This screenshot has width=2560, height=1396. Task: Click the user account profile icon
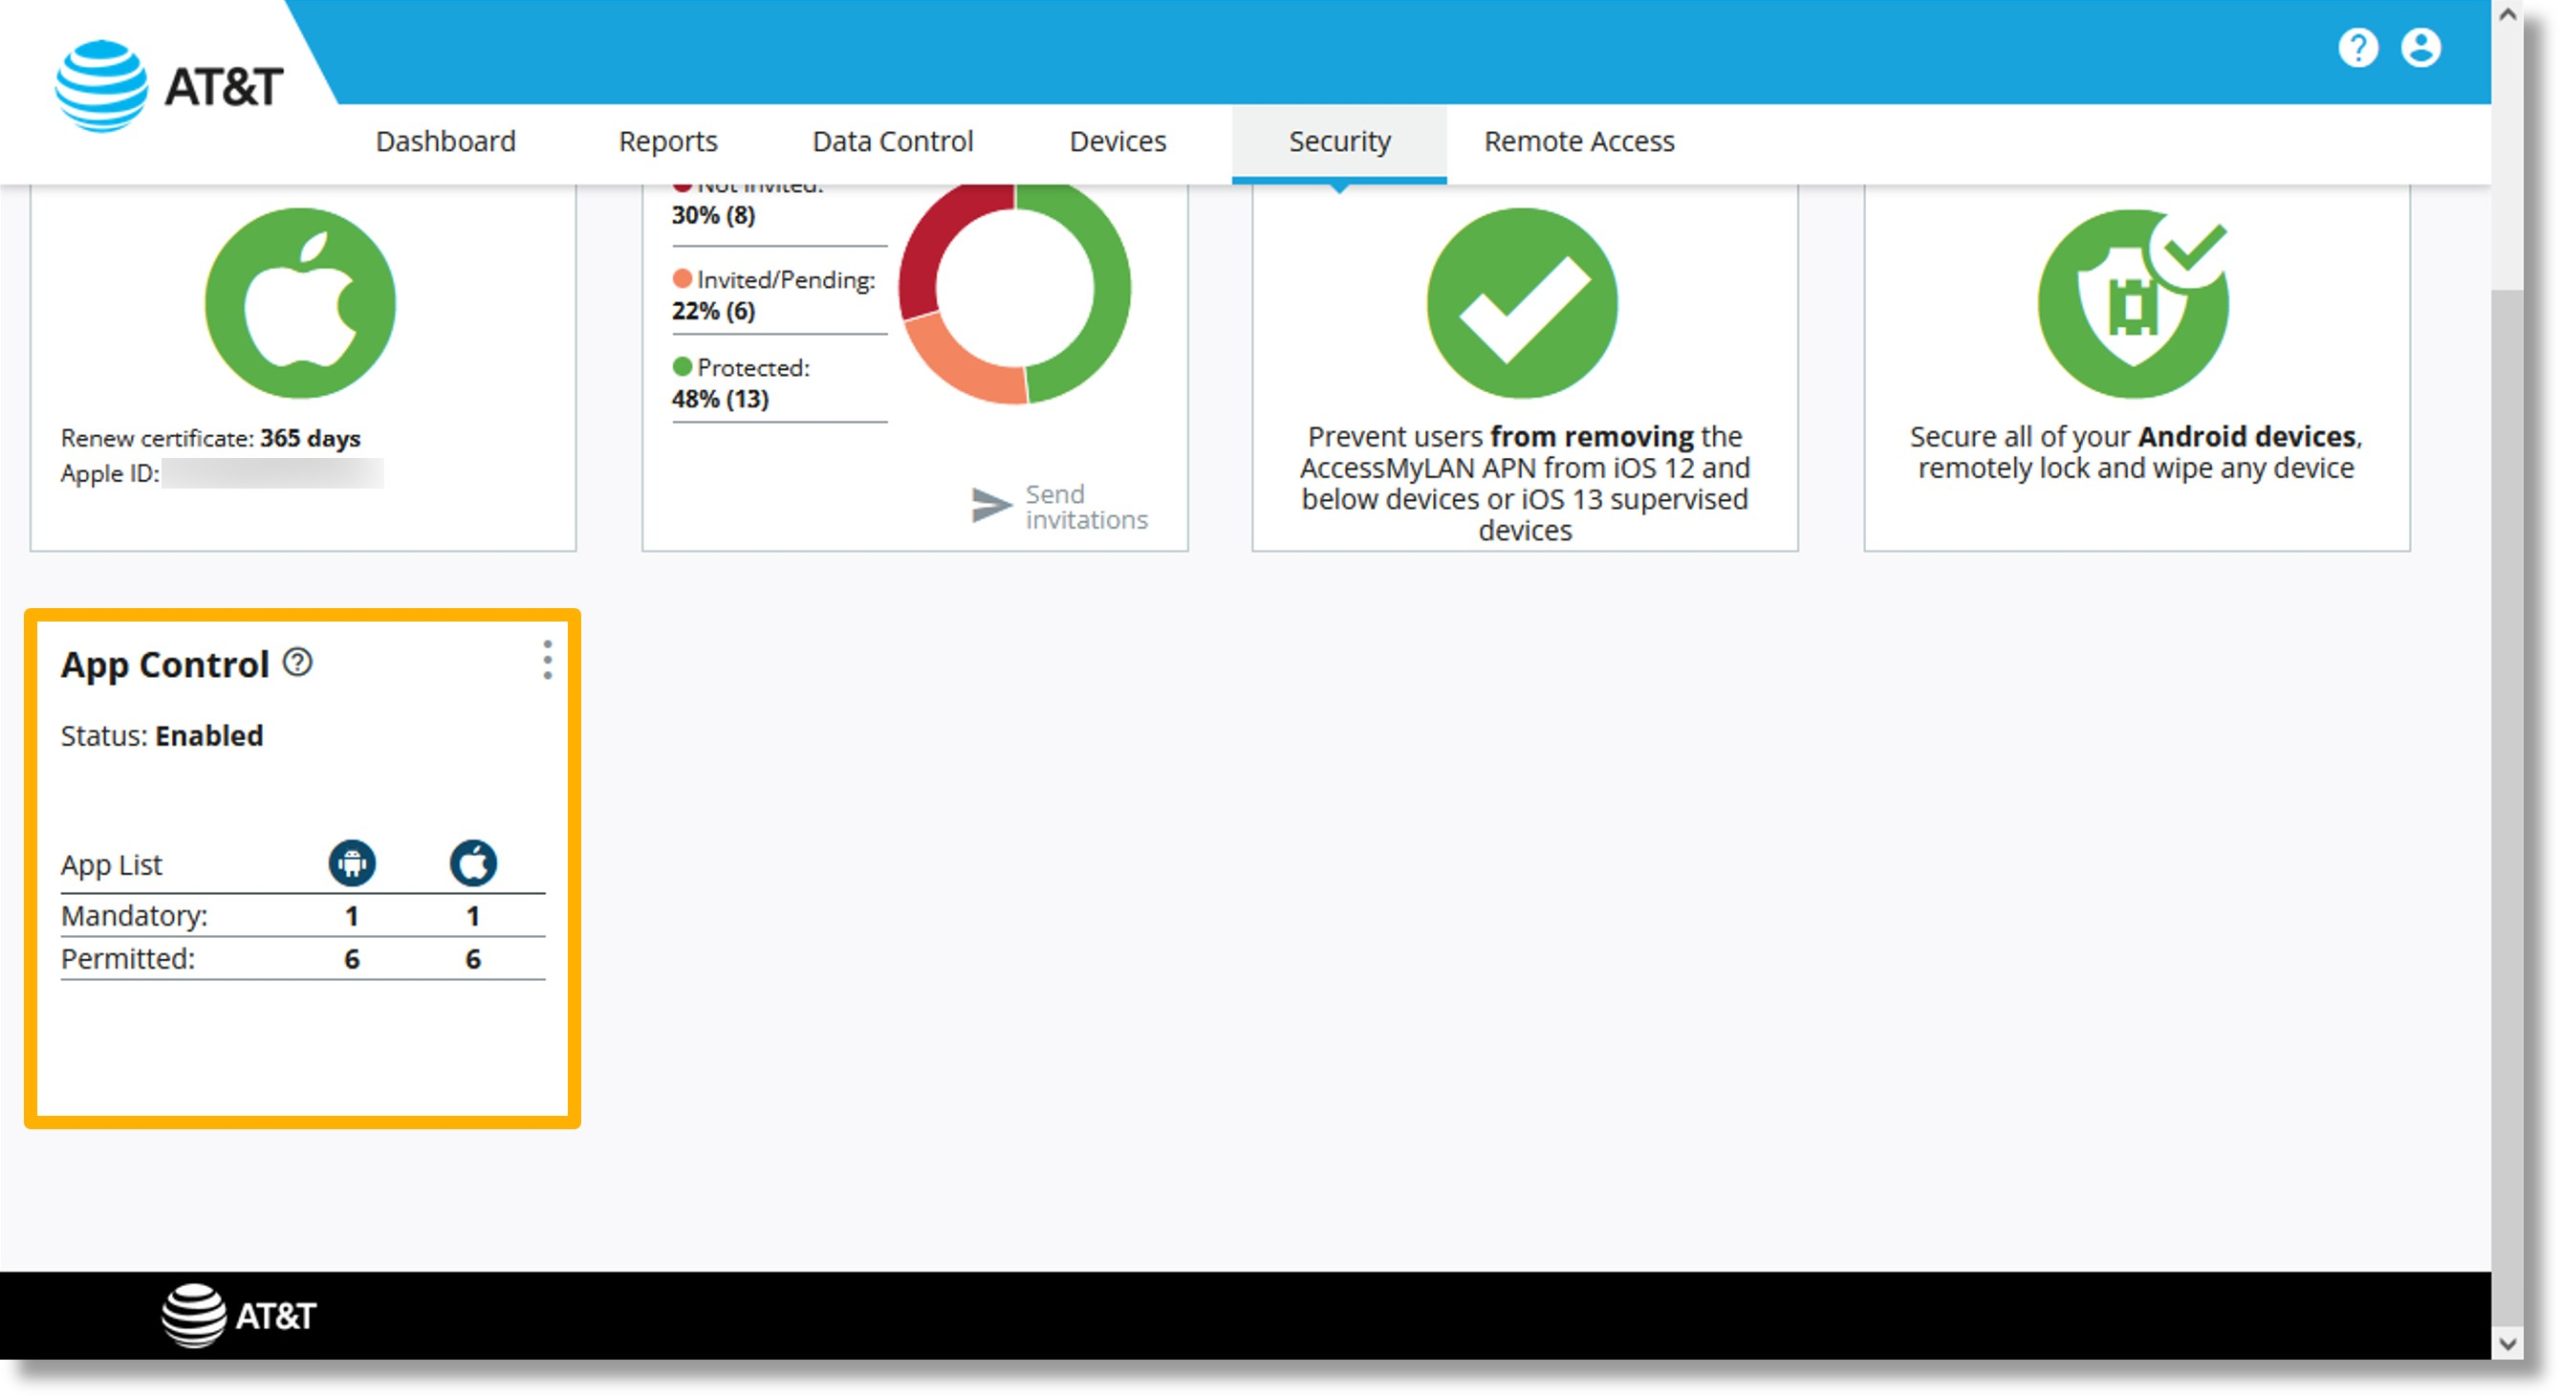click(x=2421, y=46)
